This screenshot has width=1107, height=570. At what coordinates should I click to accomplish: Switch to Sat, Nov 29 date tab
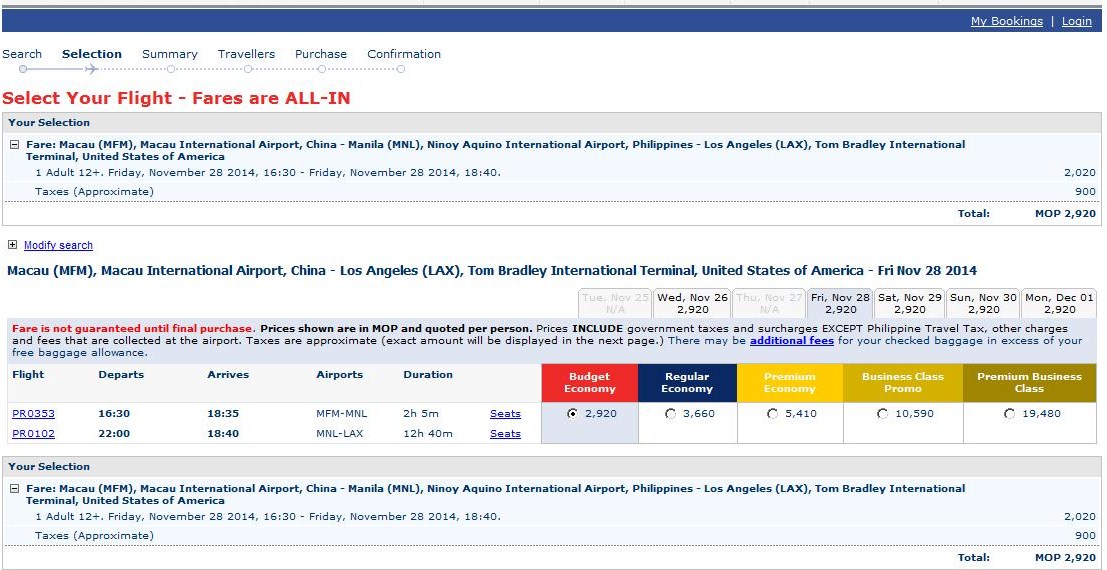click(x=909, y=304)
